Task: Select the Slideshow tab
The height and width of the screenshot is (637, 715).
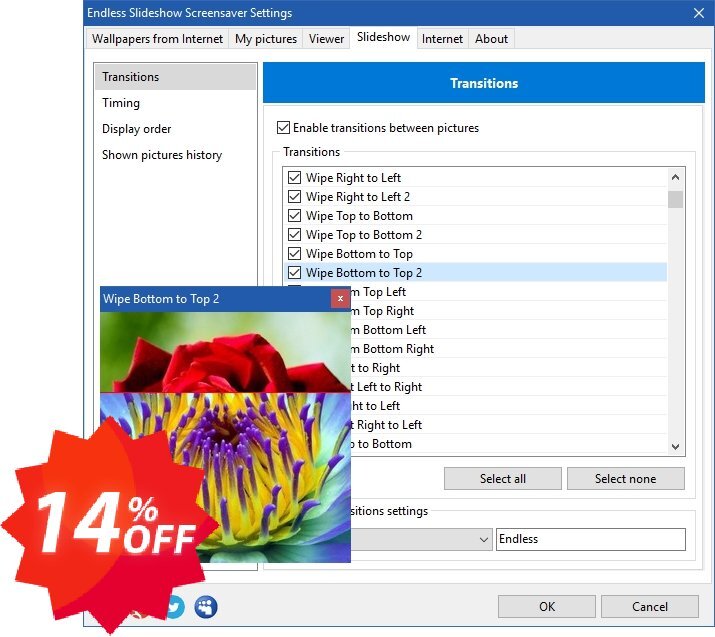Action: (x=383, y=37)
